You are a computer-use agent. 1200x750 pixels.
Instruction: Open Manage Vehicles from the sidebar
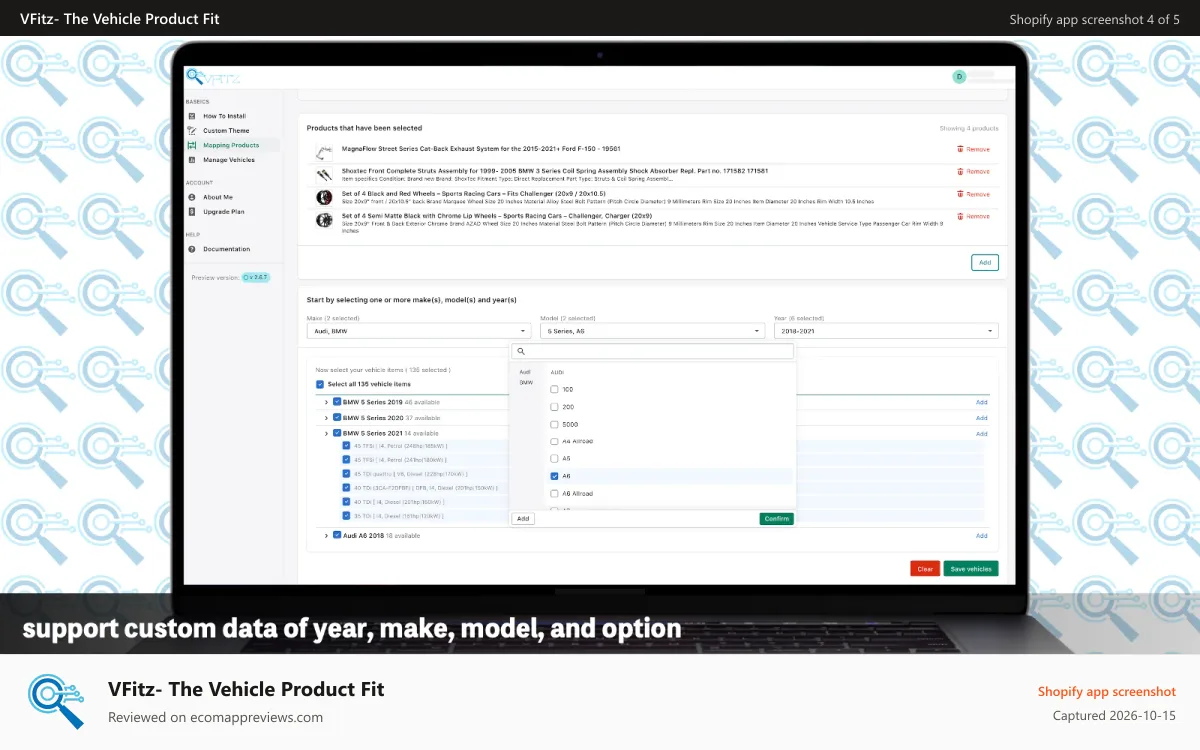pyautogui.click(x=229, y=159)
